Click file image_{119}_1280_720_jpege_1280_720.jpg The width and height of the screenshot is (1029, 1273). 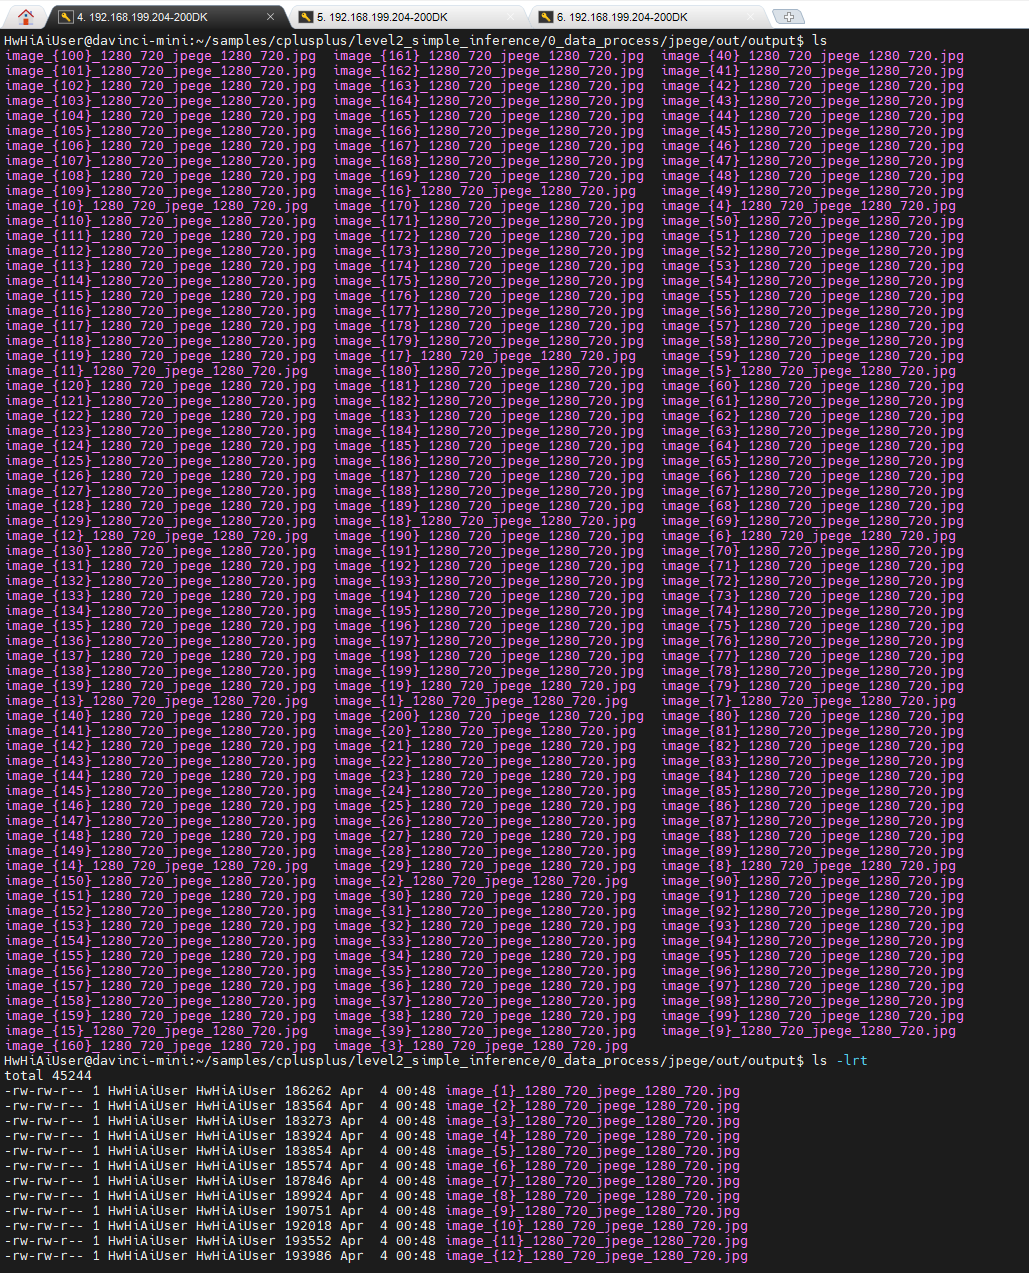tap(161, 356)
